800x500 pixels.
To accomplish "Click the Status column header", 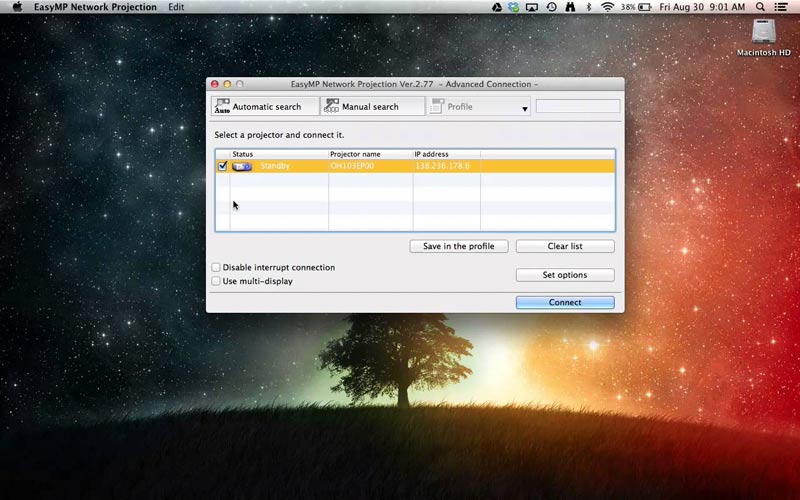I will [x=279, y=154].
